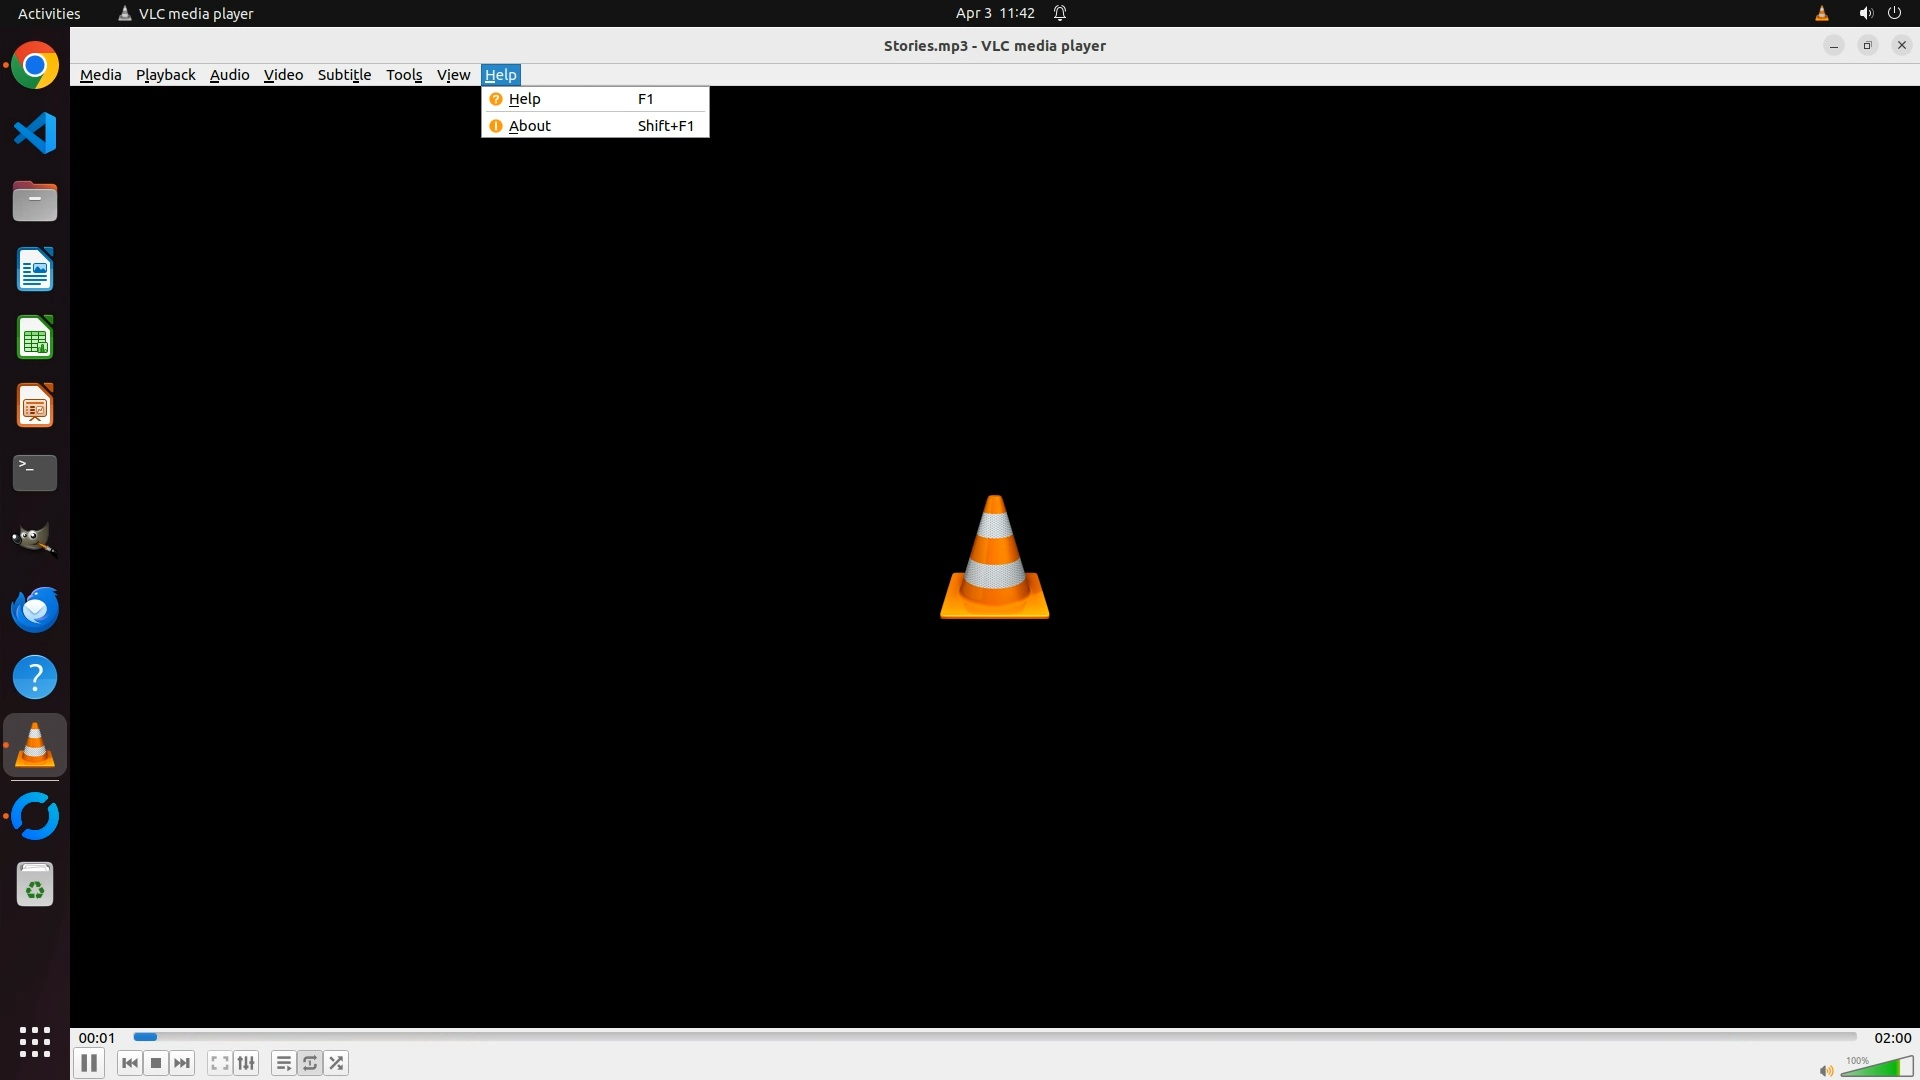Open the Tools menu
This screenshot has width=1920, height=1080.
[x=404, y=75]
